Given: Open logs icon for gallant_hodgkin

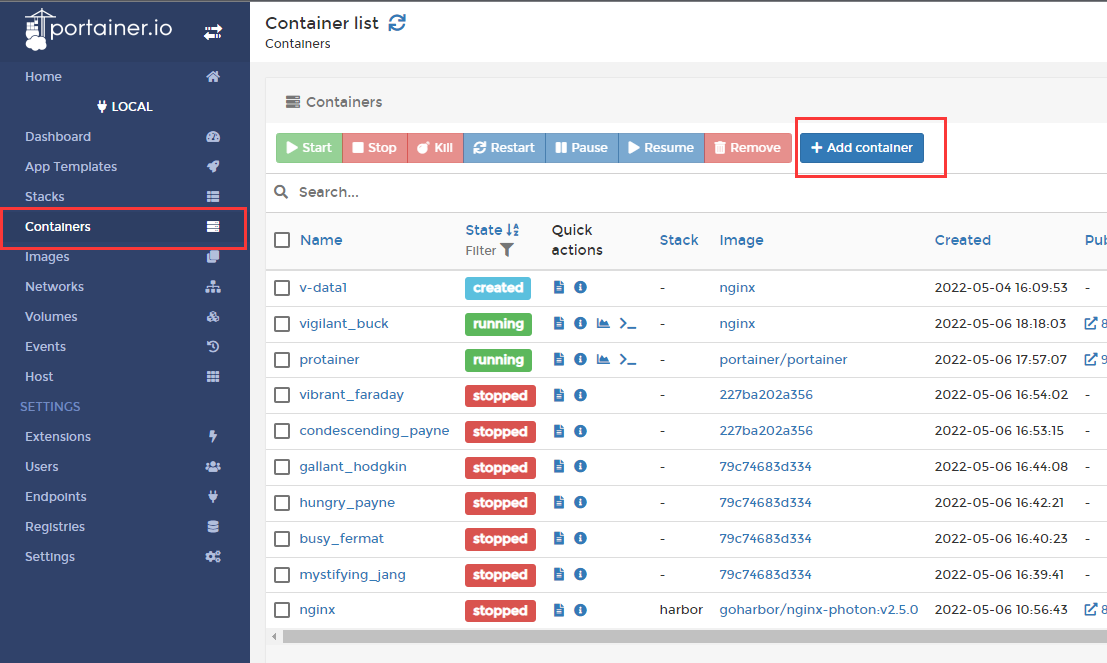Looking at the screenshot, I should pyautogui.click(x=558, y=467).
